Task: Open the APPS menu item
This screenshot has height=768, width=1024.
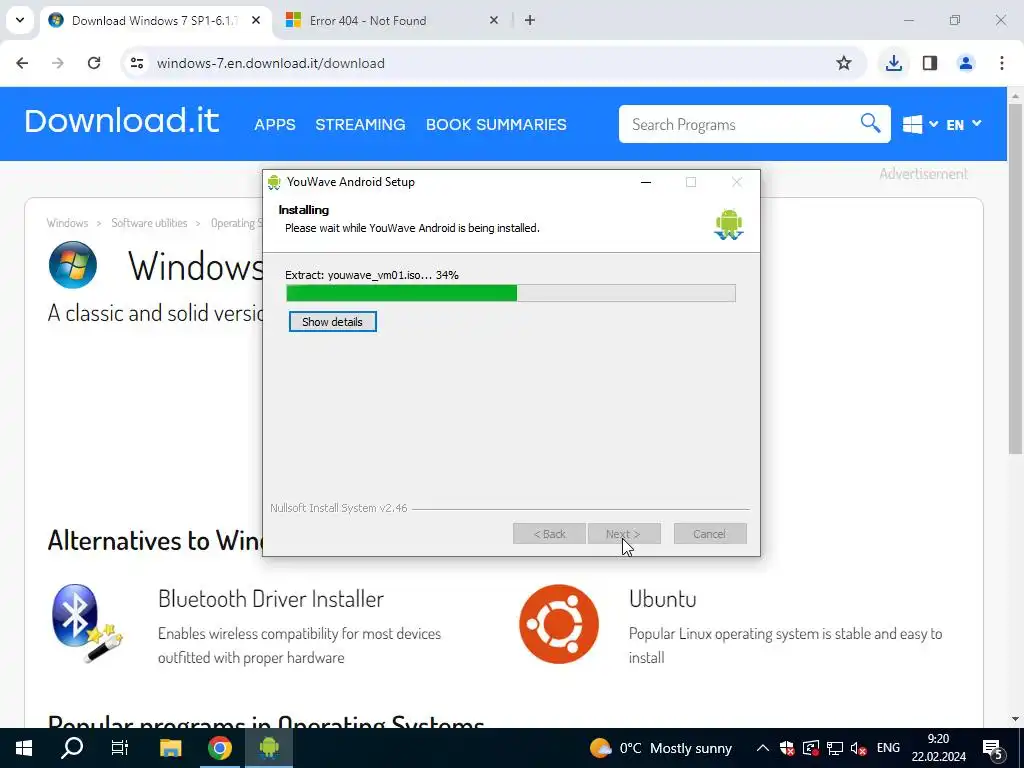Action: click(x=275, y=125)
